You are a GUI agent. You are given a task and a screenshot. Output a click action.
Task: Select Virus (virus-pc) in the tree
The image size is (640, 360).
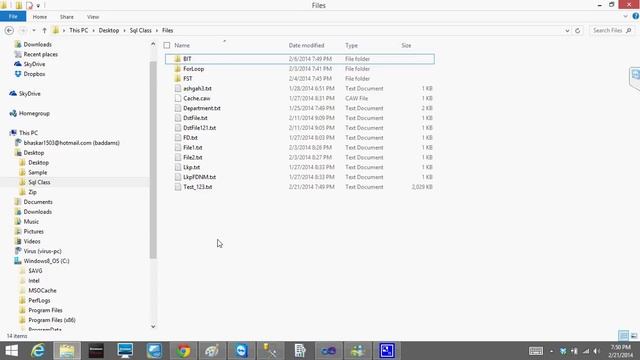(42, 251)
